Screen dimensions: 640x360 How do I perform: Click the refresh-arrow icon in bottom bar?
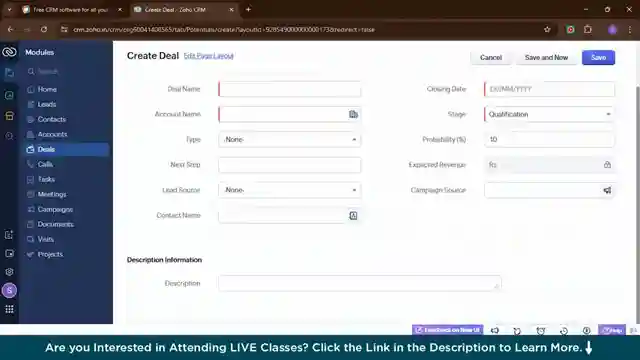click(517, 331)
